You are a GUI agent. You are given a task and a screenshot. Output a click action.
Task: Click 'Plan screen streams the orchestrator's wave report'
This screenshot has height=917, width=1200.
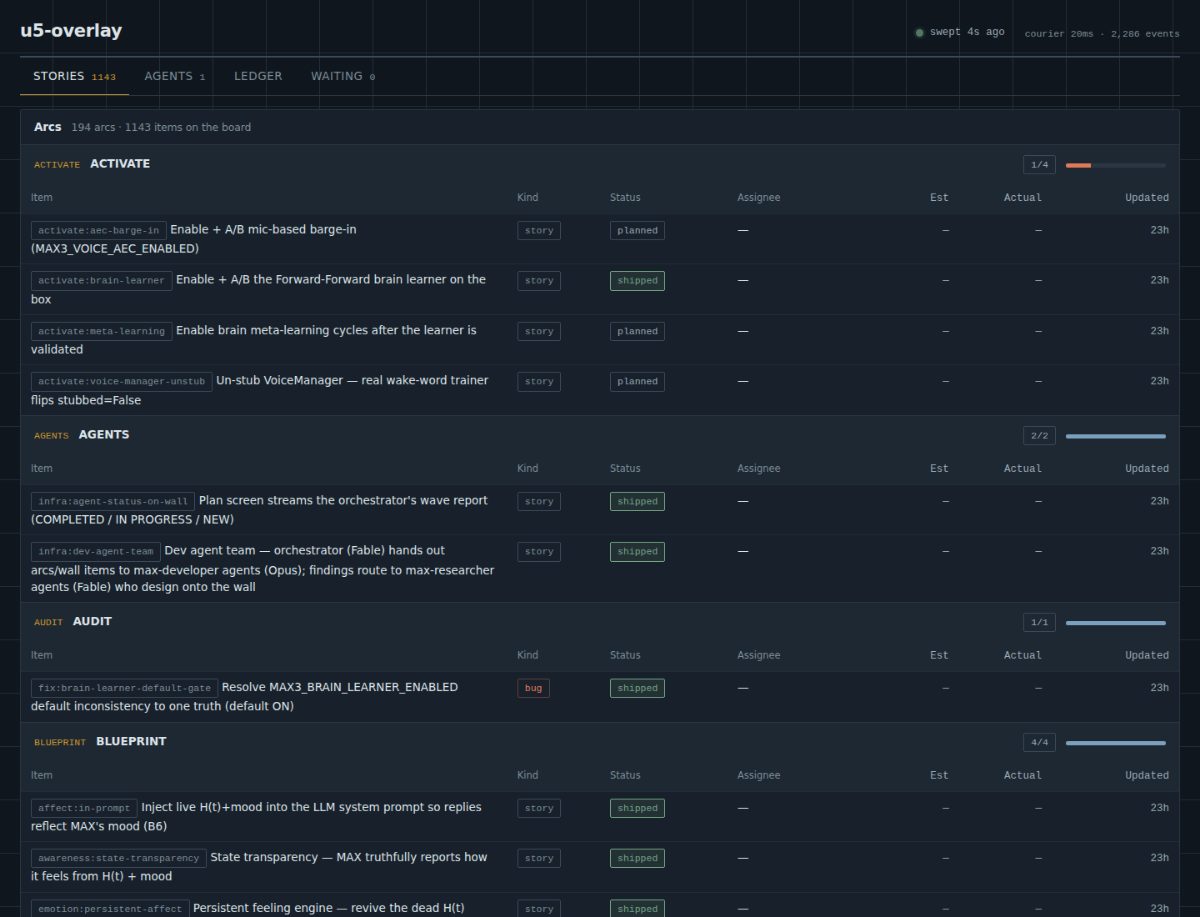(x=344, y=501)
